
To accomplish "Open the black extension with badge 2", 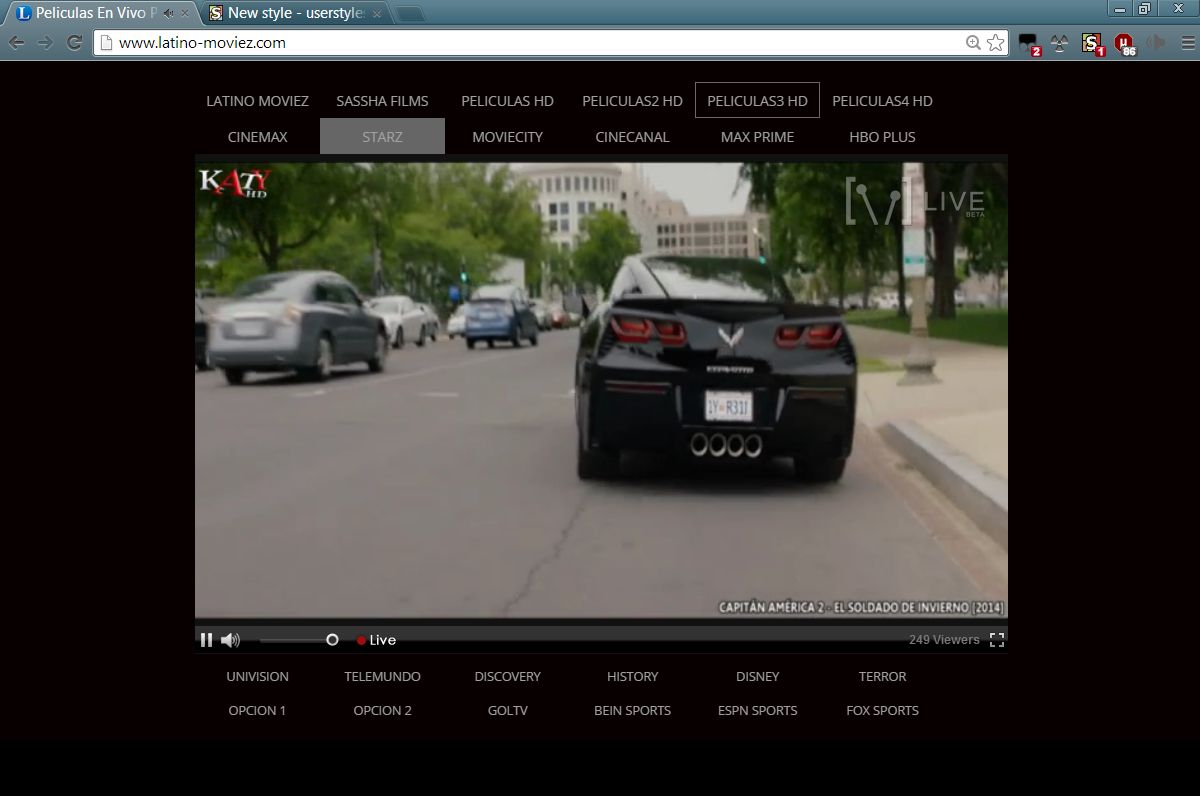I will (1028, 43).
